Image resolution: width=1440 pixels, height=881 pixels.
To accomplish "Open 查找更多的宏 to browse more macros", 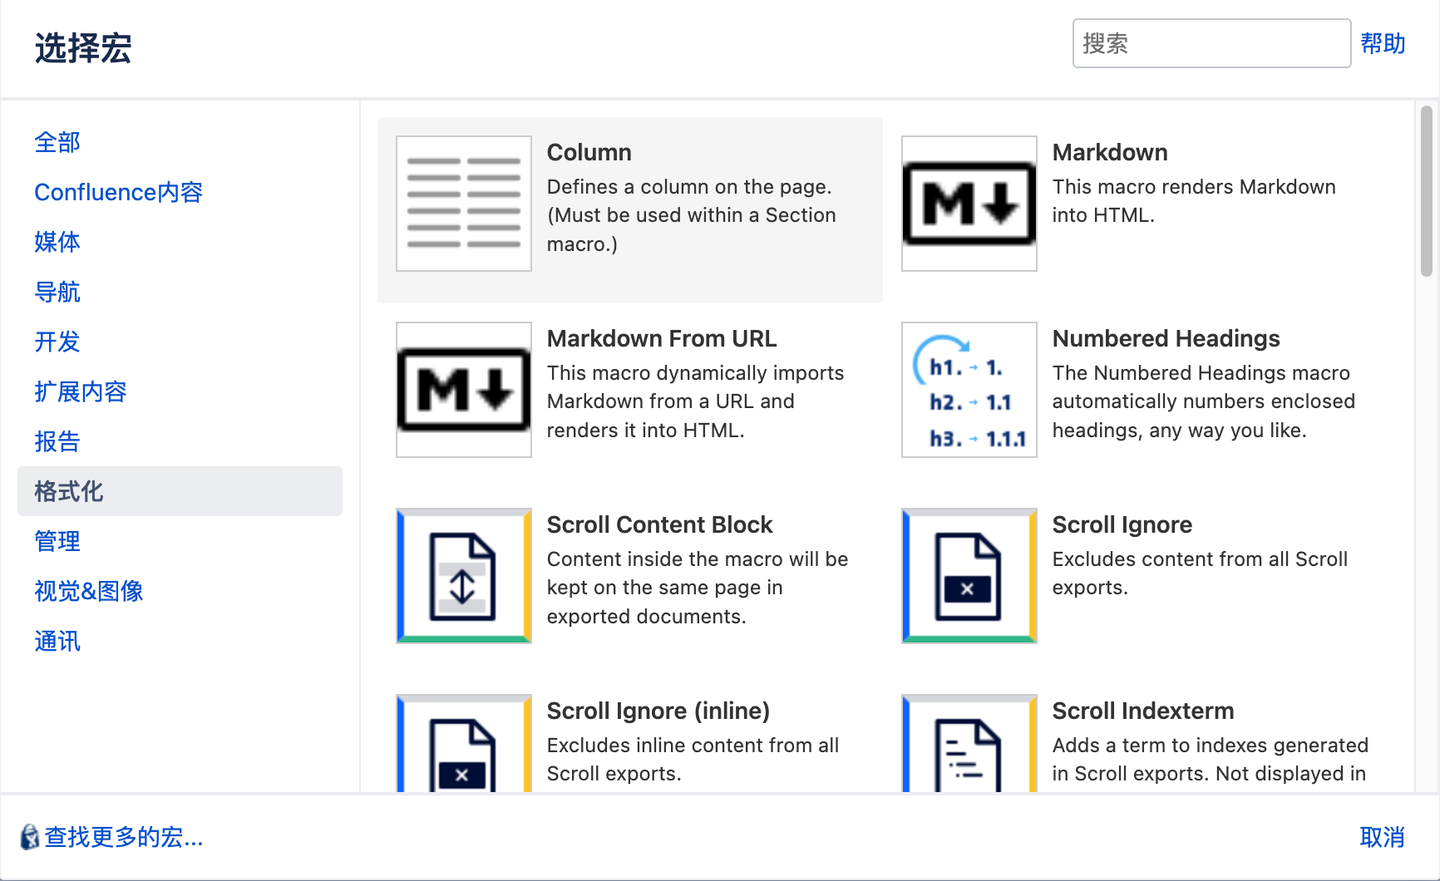I will [115, 836].
